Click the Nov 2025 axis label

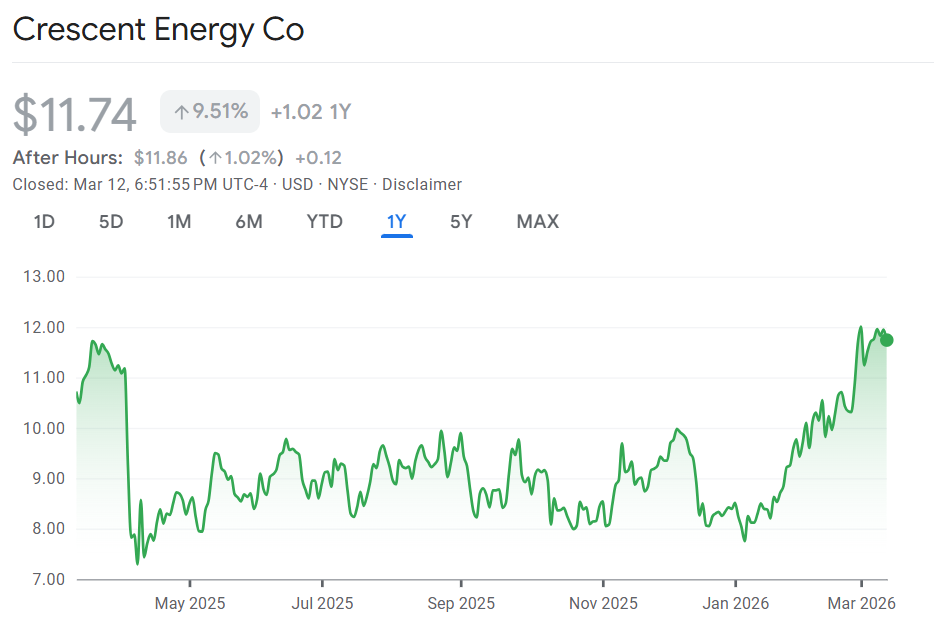pyautogui.click(x=603, y=603)
